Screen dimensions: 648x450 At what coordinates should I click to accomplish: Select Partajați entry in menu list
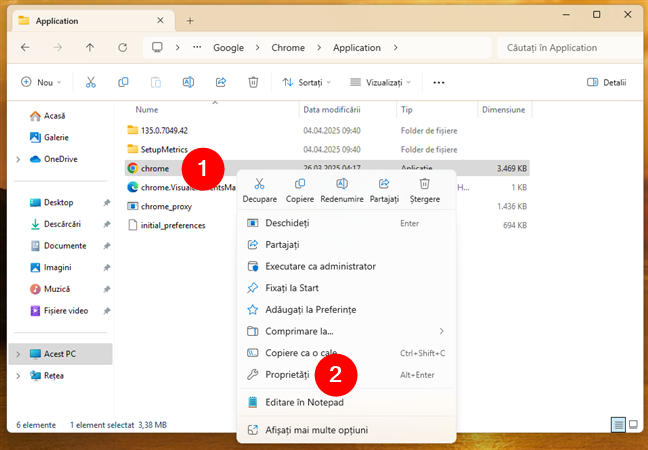(346, 245)
